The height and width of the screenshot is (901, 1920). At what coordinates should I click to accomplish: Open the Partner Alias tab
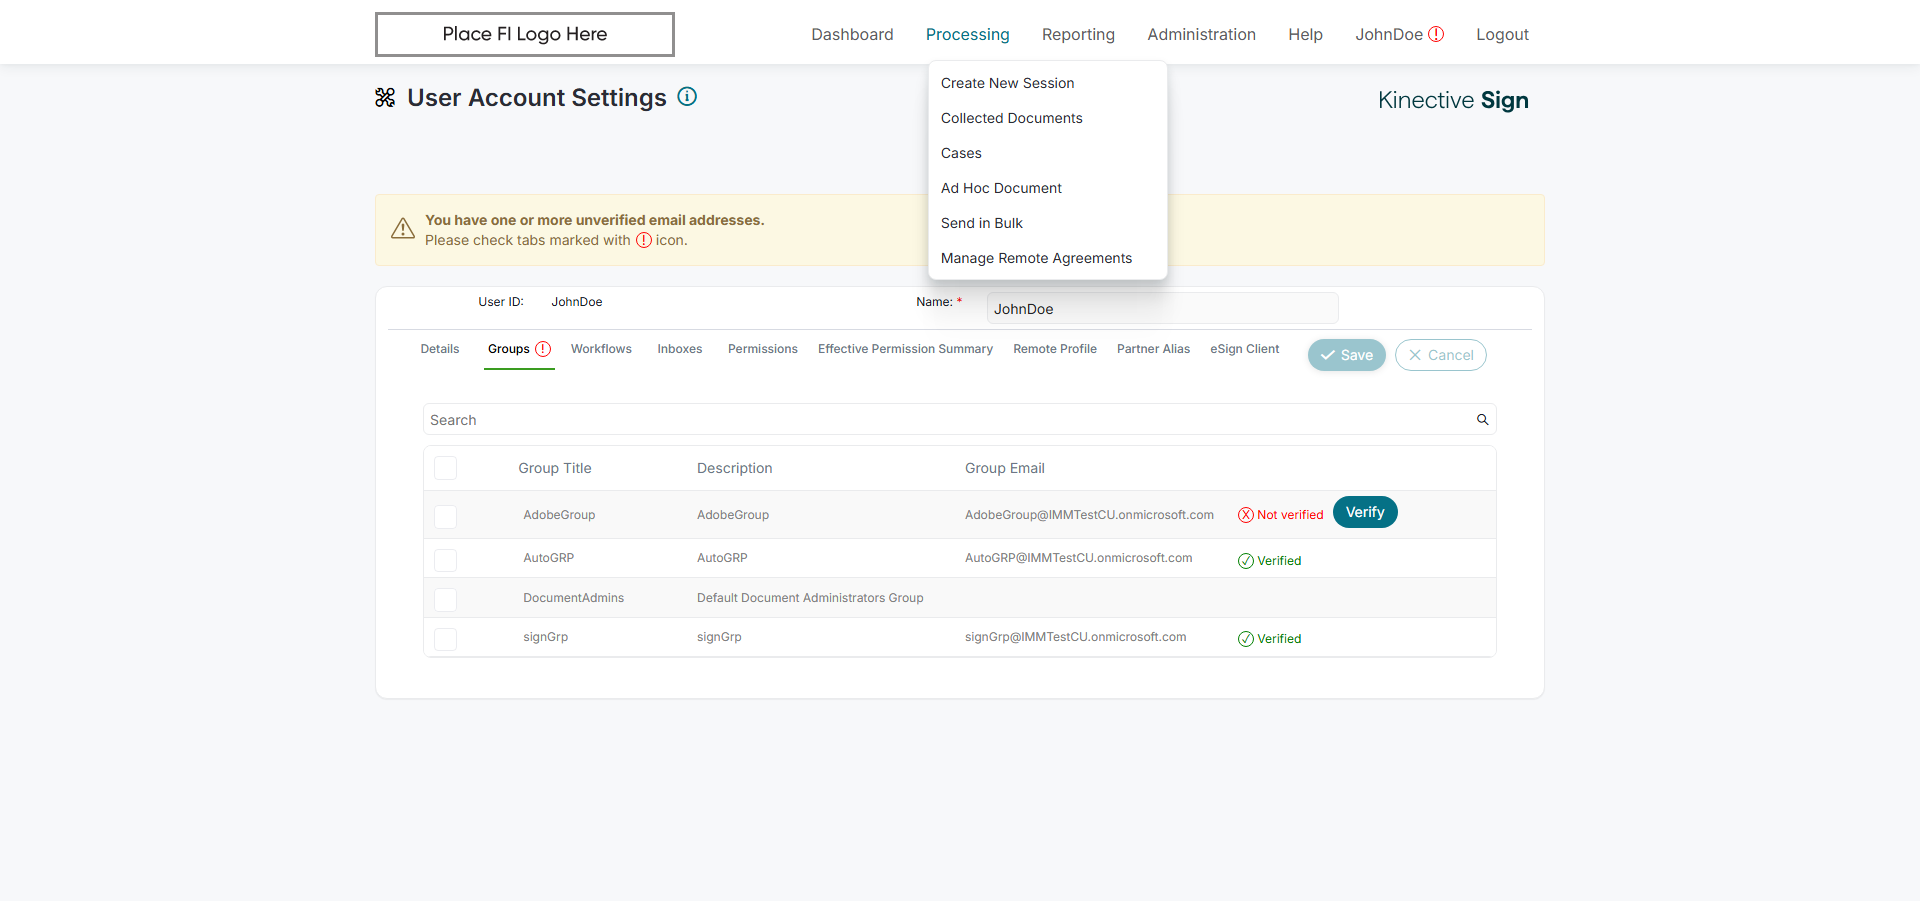coord(1153,349)
